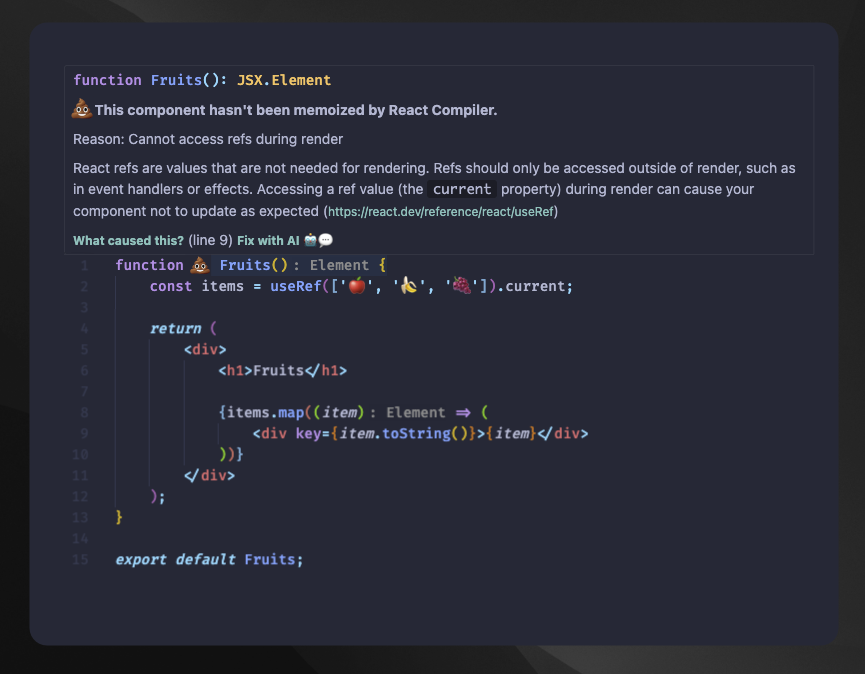Click the "Fix with AI" link

pyautogui.click(x=268, y=240)
